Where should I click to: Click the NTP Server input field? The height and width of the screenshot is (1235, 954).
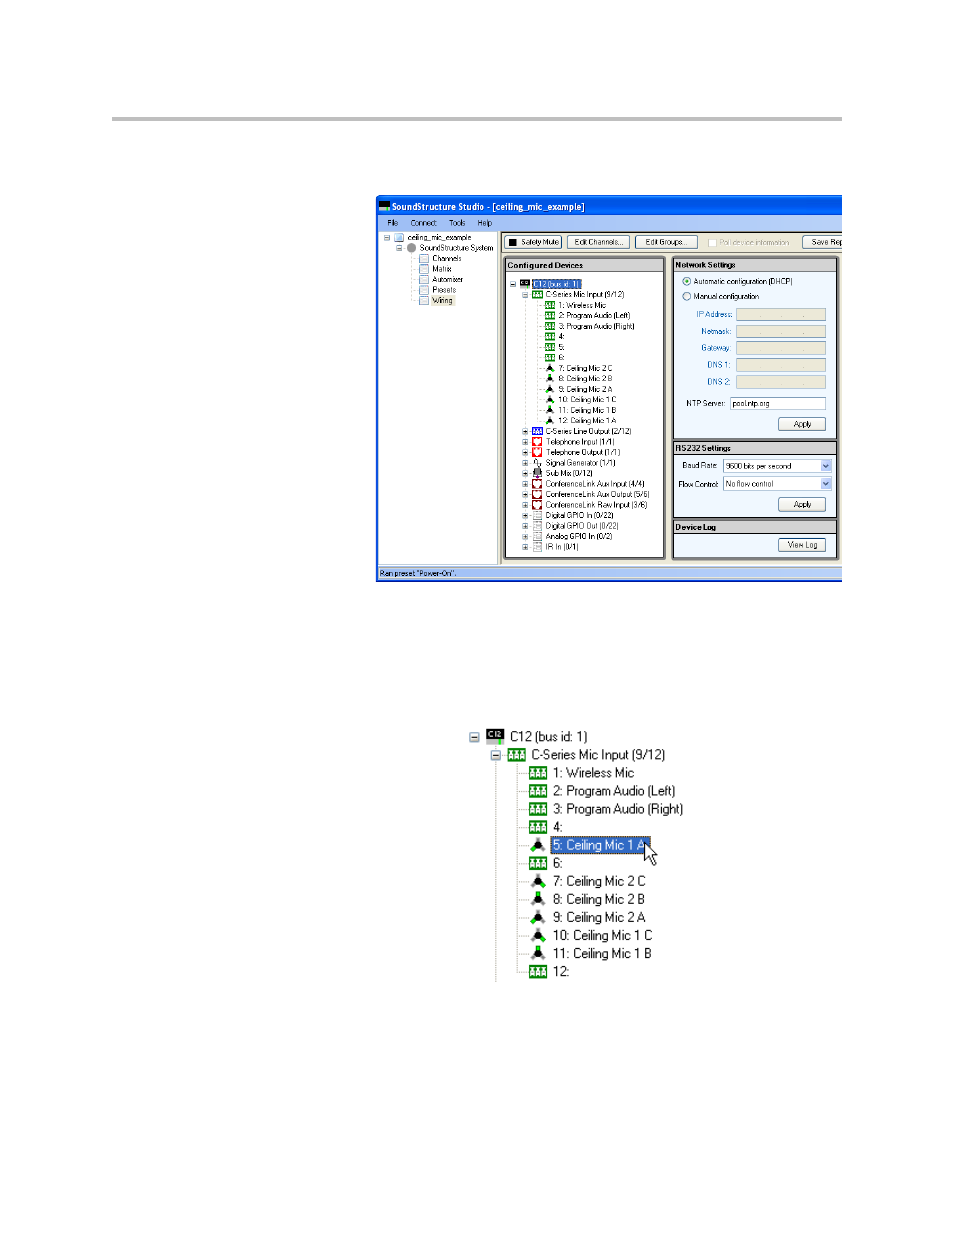[x=778, y=404]
